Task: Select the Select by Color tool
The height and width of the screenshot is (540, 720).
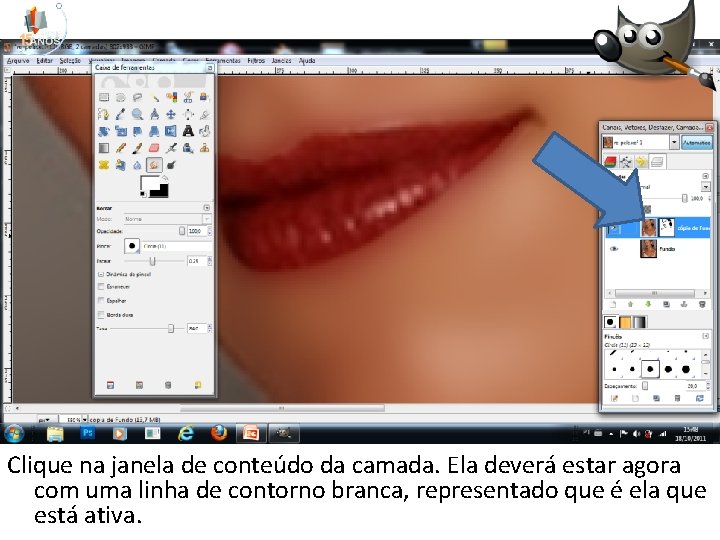Action: point(171,97)
